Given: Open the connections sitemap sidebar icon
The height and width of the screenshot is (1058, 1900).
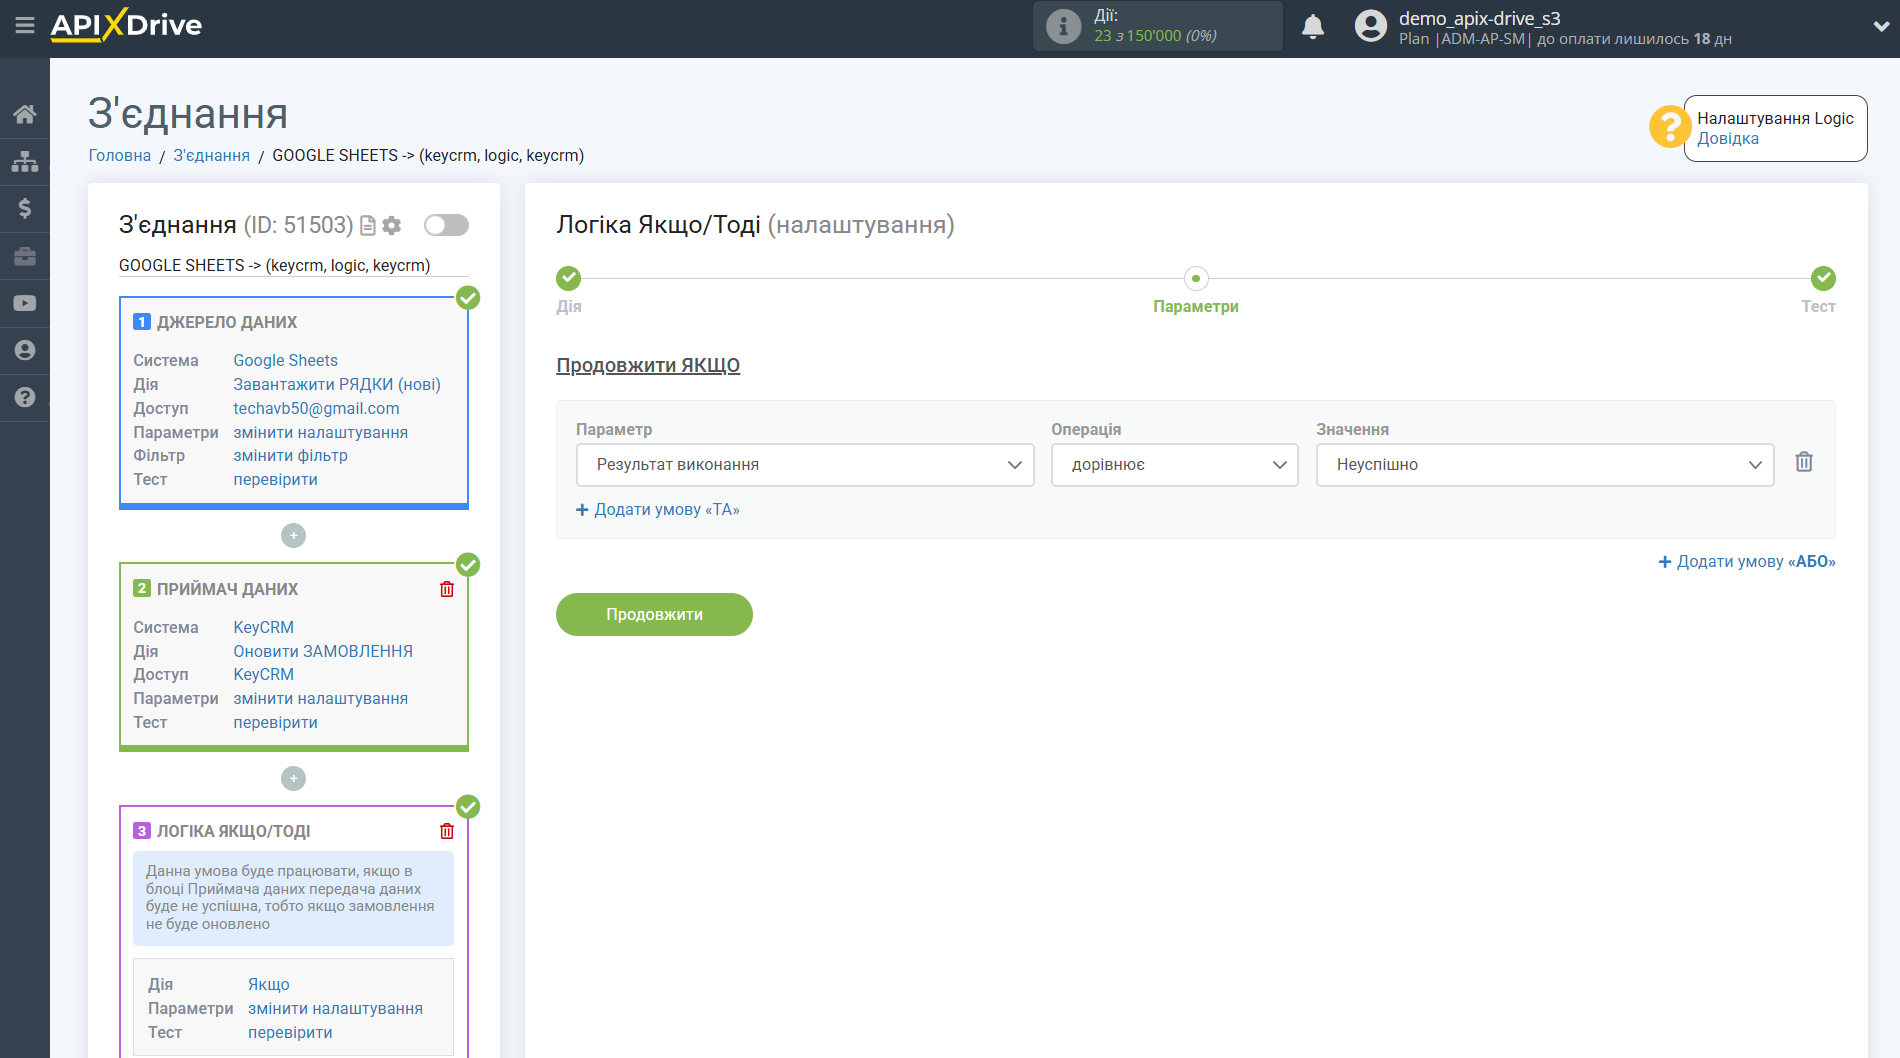Looking at the screenshot, I should (x=25, y=161).
